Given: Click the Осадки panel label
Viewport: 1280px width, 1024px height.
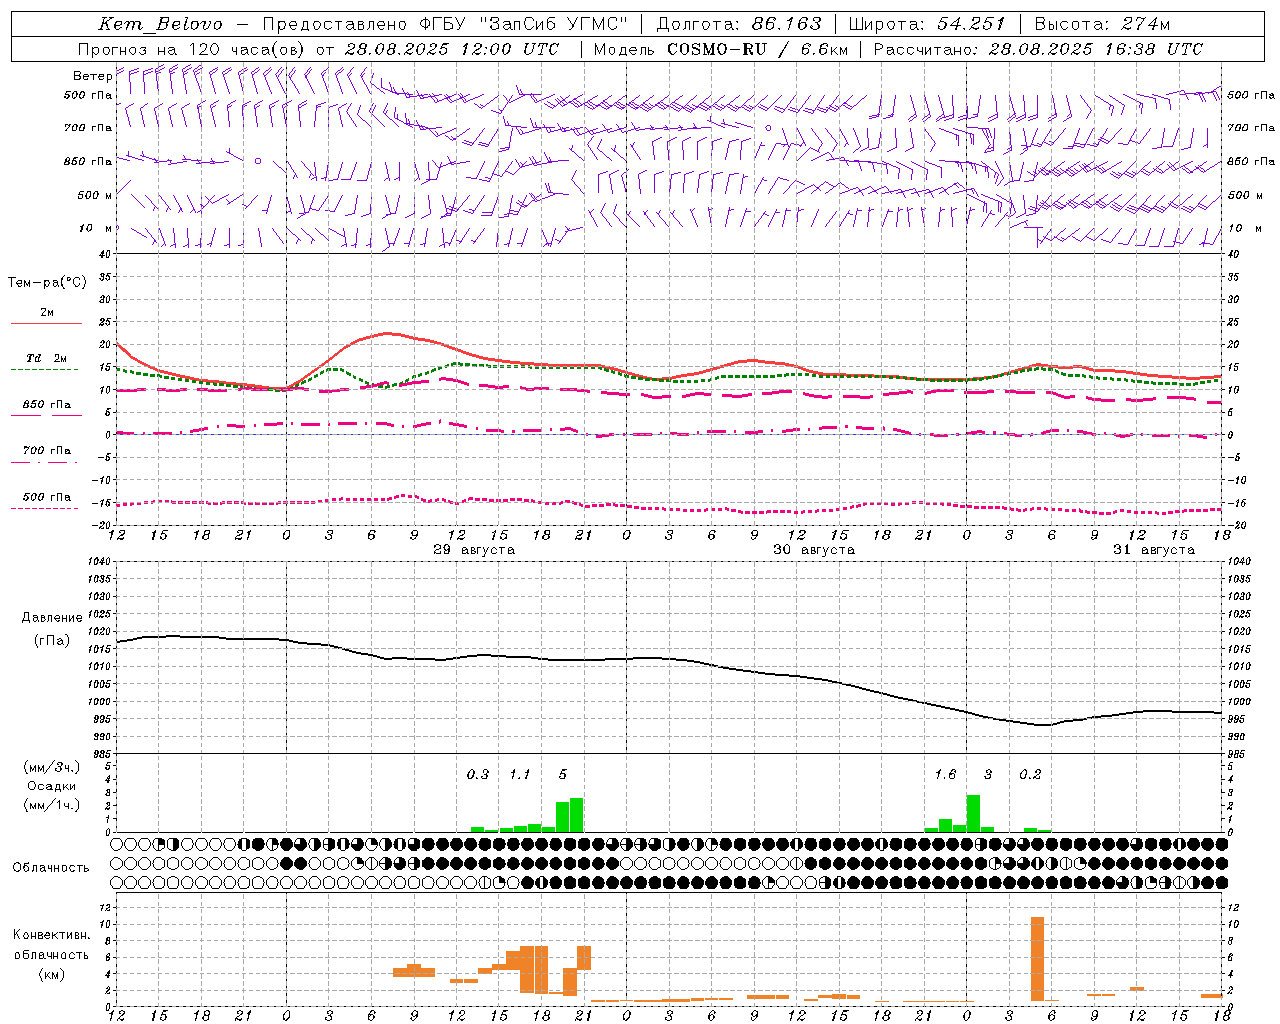Looking at the screenshot, I should pyautogui.click(x=52, y=786).
